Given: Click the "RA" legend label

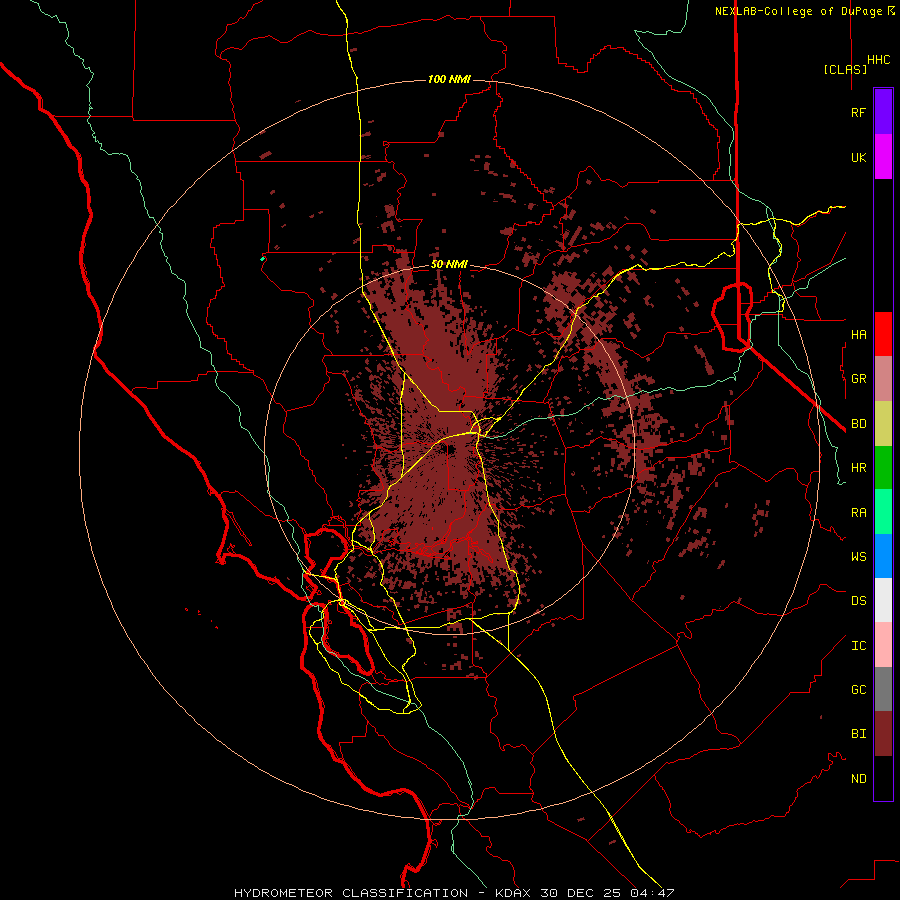Looking at the screenshot, I should point(858,513).
